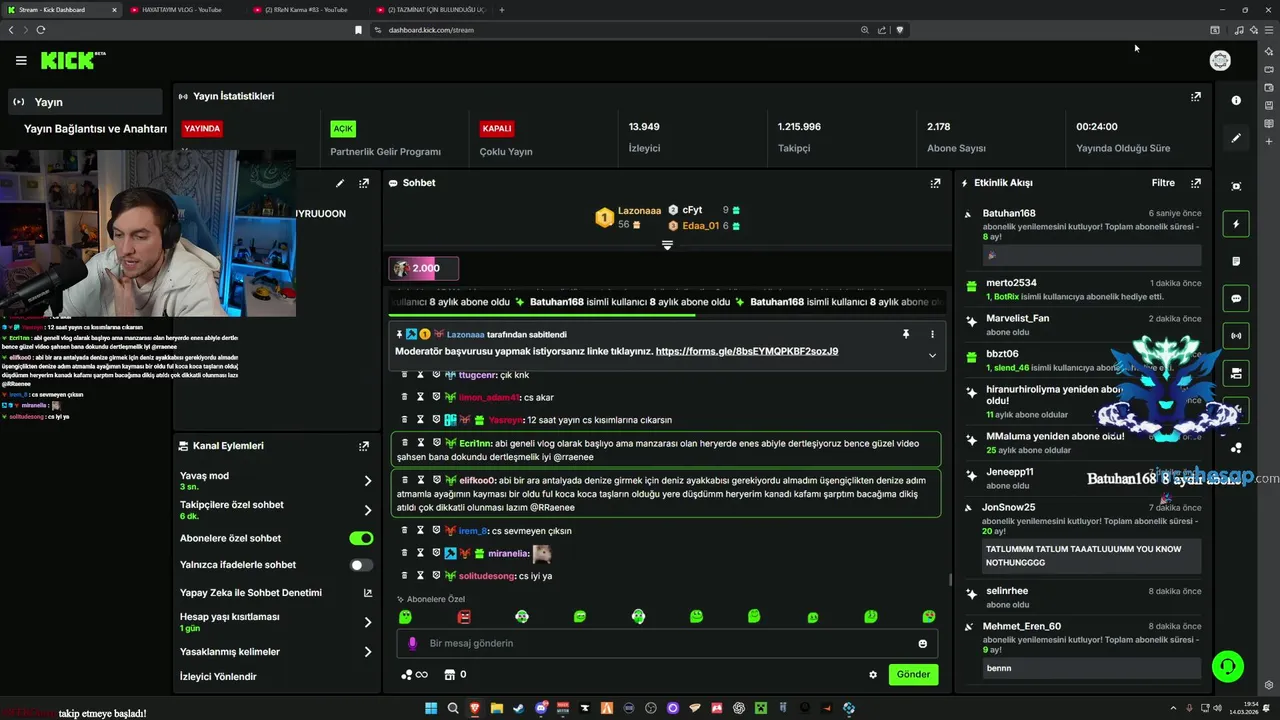Image resolution: width=1280 pixels, height=720 pixels.
Task: Open a new browser tab
Action: pos(502,10)
